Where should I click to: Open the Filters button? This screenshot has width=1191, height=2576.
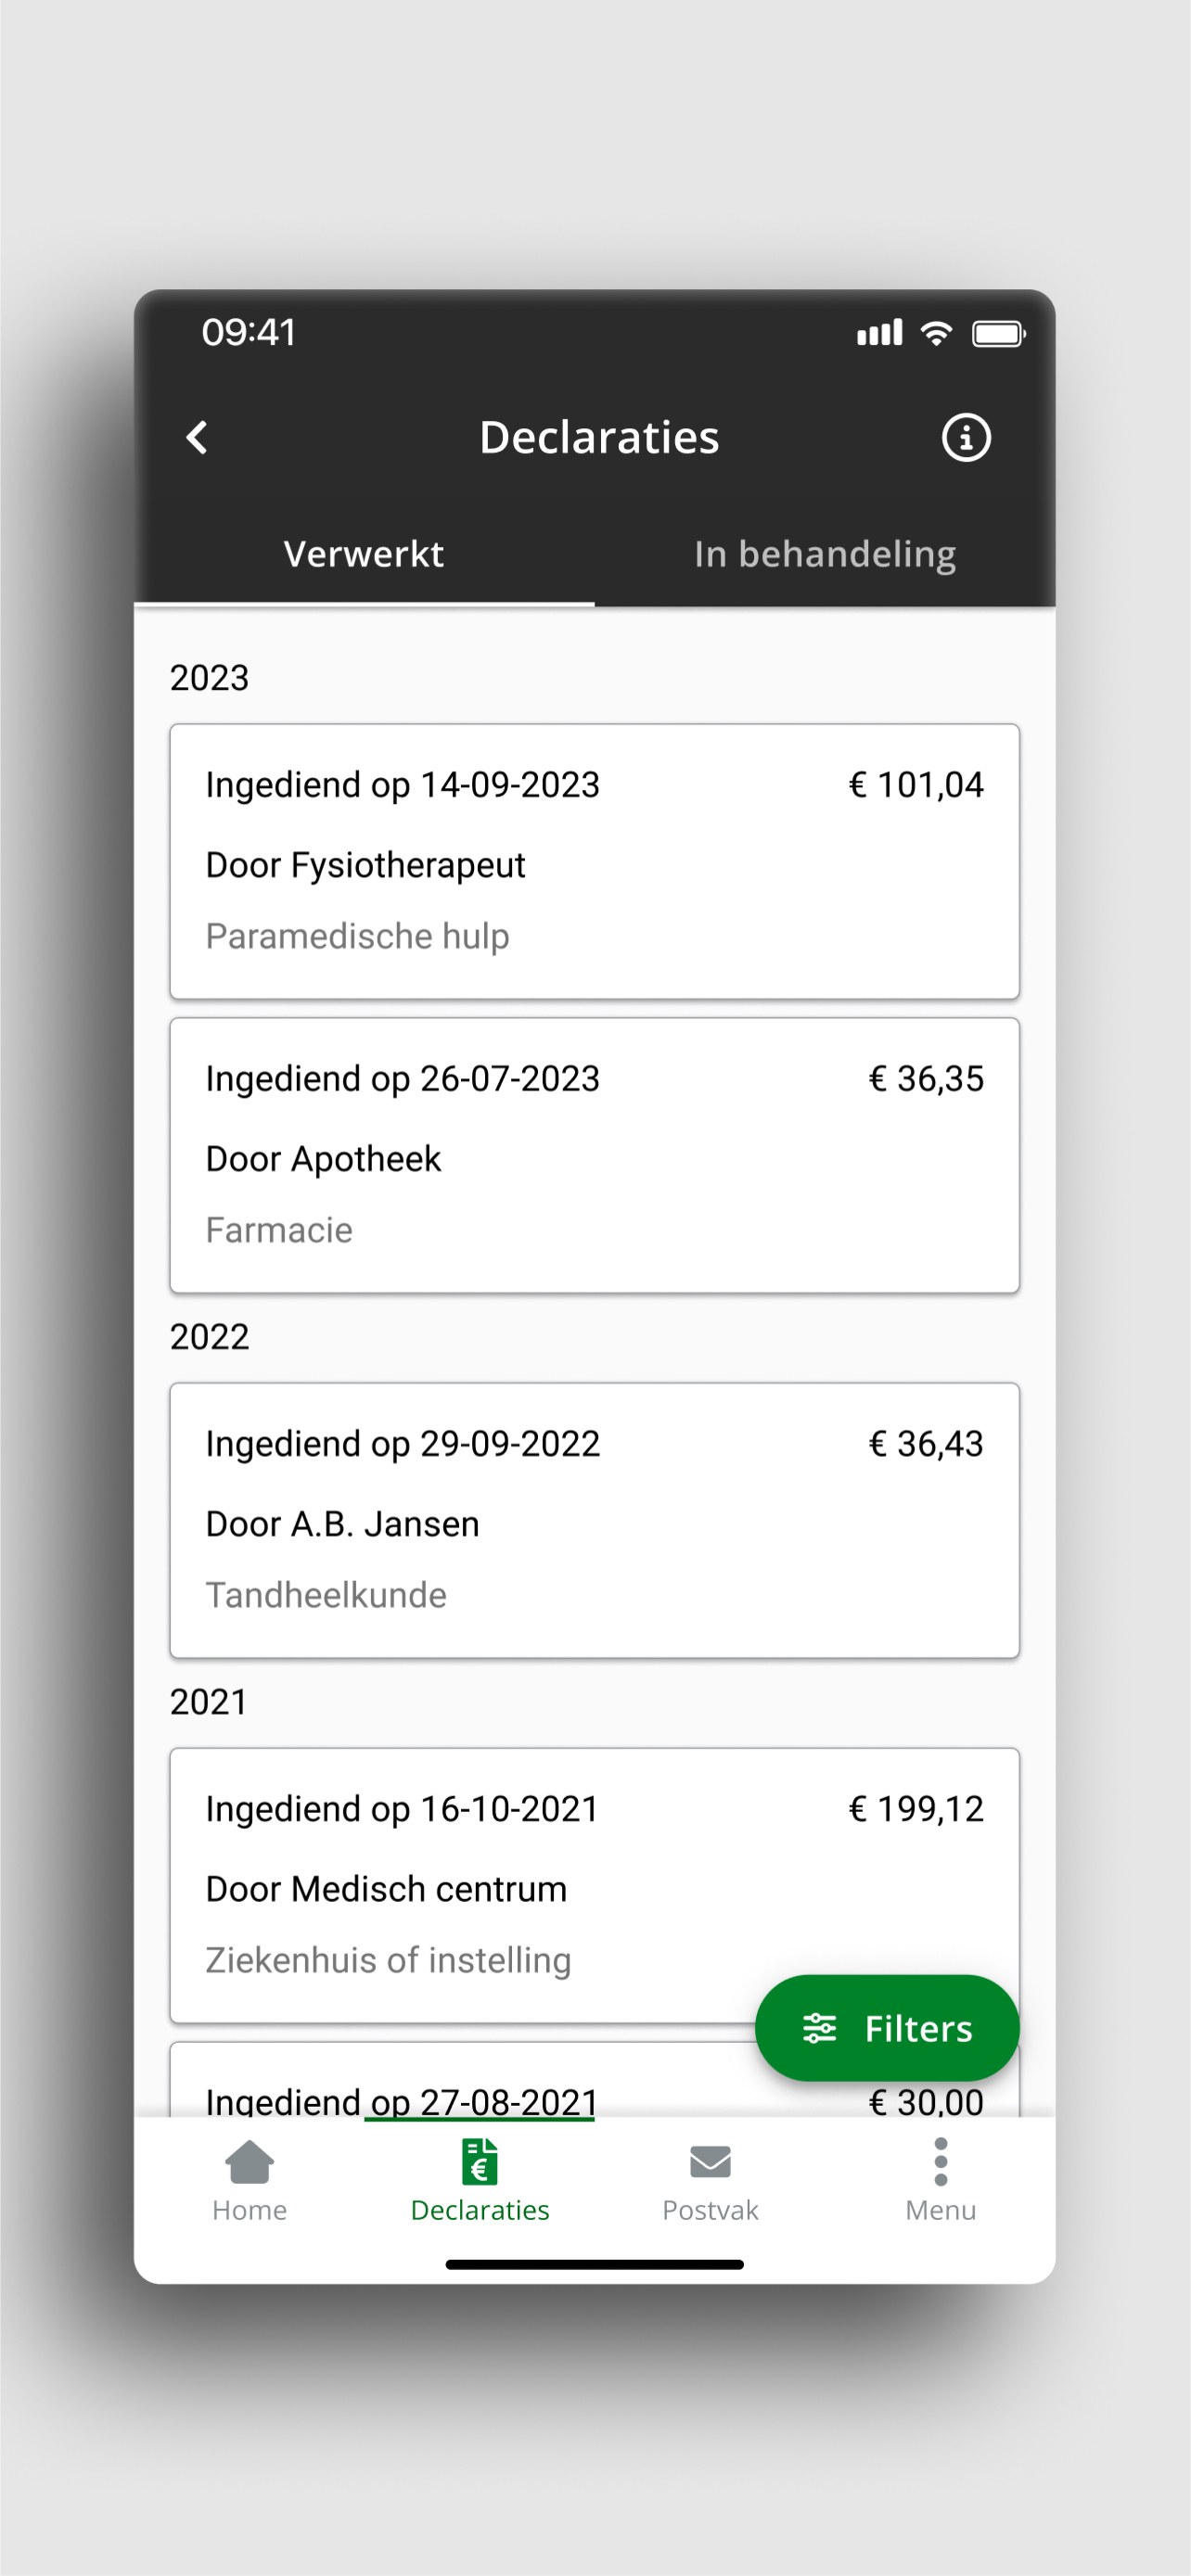point(887,2028)
